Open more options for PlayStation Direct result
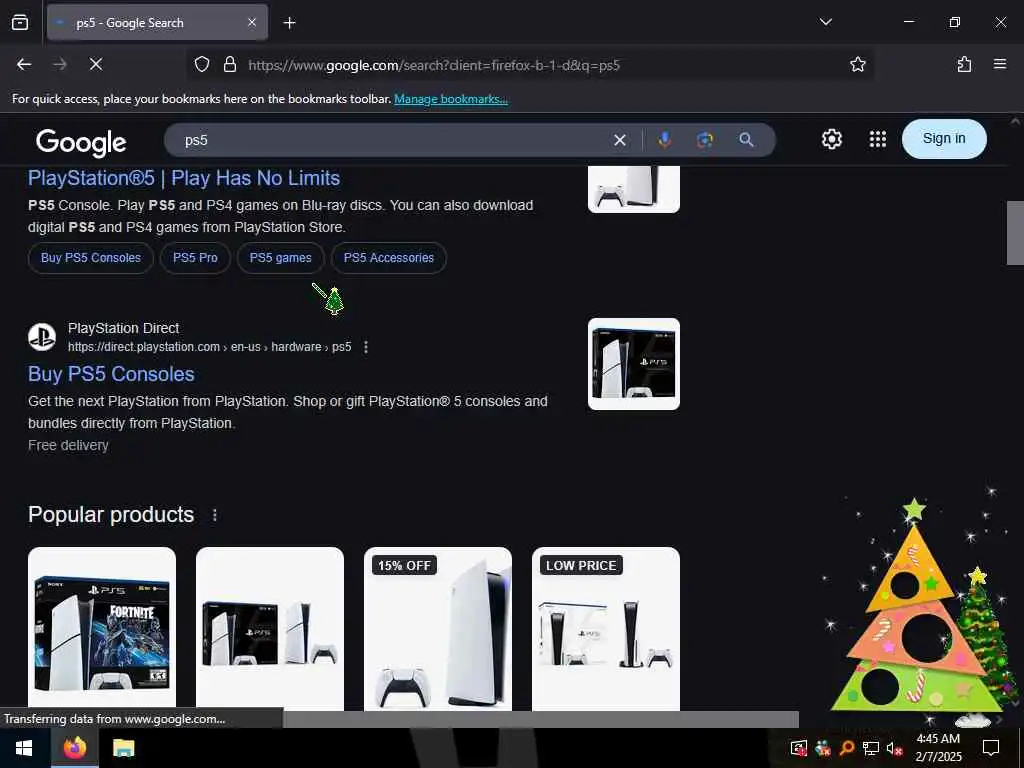Image resolution: width=1024 pixels, height=768 pixels. (366, 347)
